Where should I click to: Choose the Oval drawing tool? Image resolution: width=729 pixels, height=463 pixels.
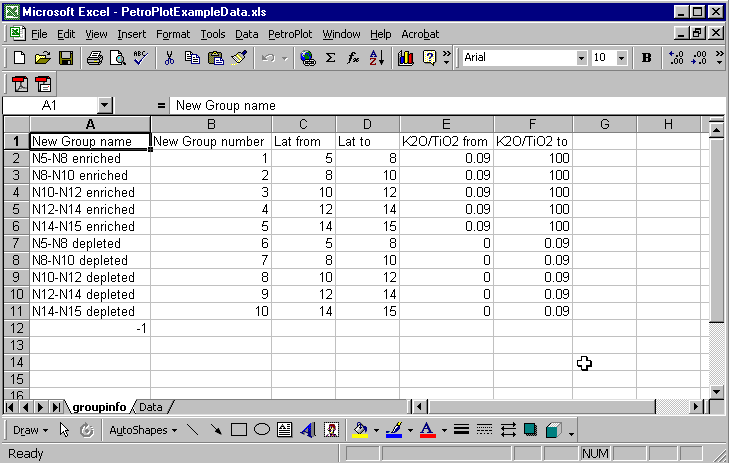(x=262, y=430)
